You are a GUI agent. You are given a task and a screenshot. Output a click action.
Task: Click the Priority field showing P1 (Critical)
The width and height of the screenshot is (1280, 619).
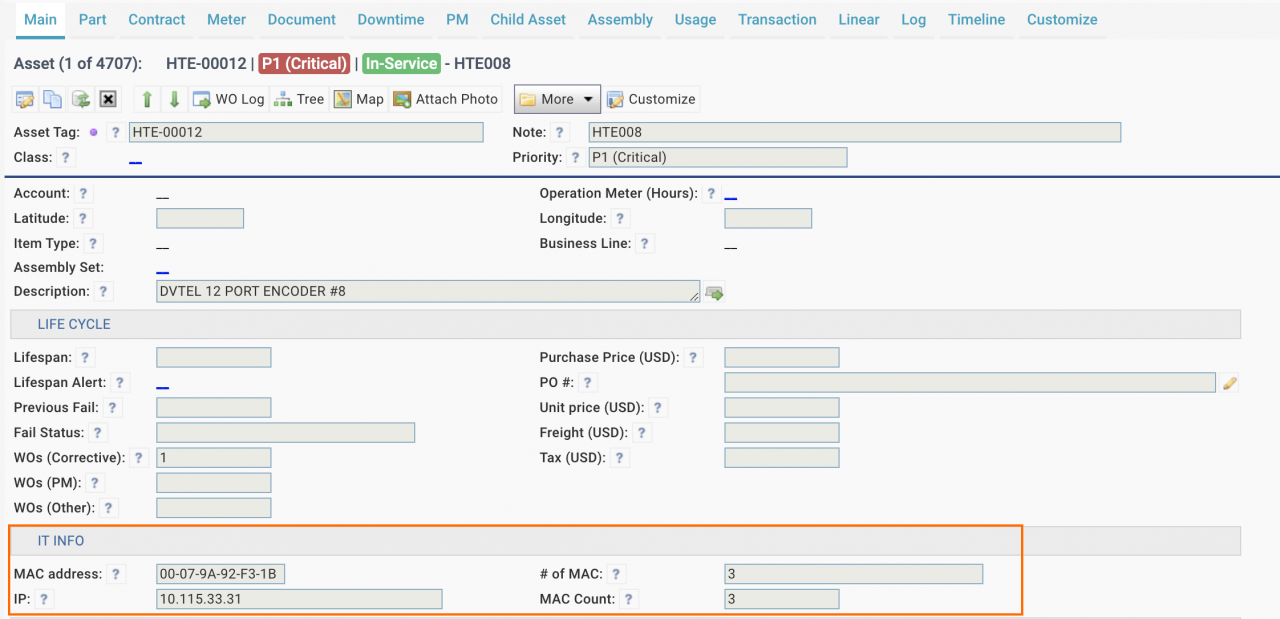tap(717, 157)
